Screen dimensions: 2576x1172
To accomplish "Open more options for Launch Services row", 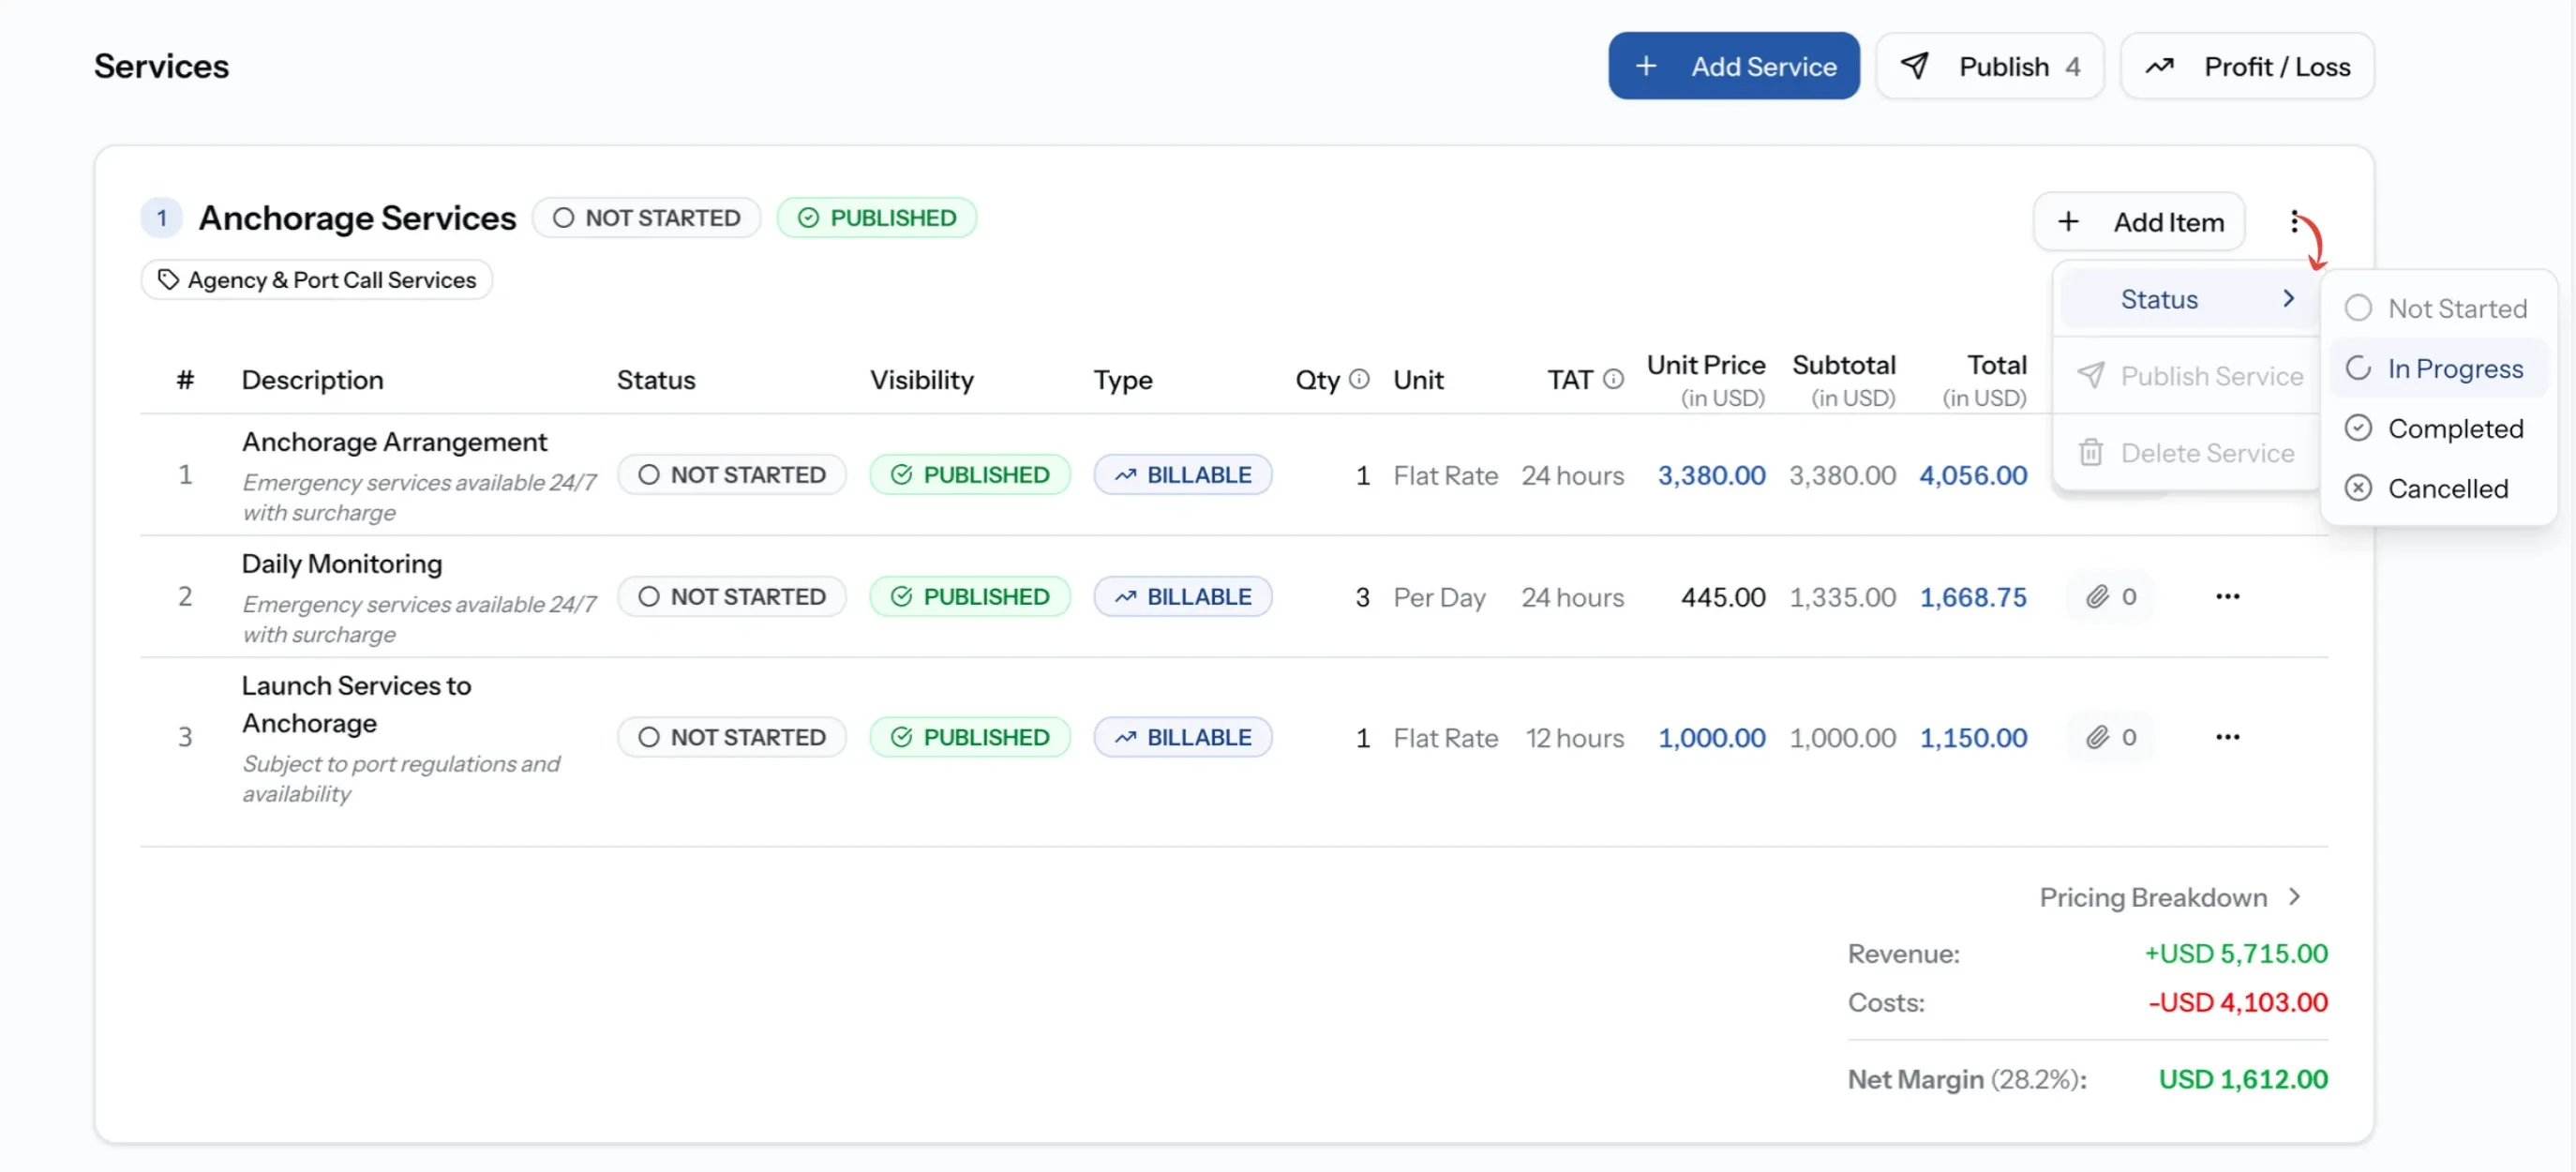I will 2227,738.
